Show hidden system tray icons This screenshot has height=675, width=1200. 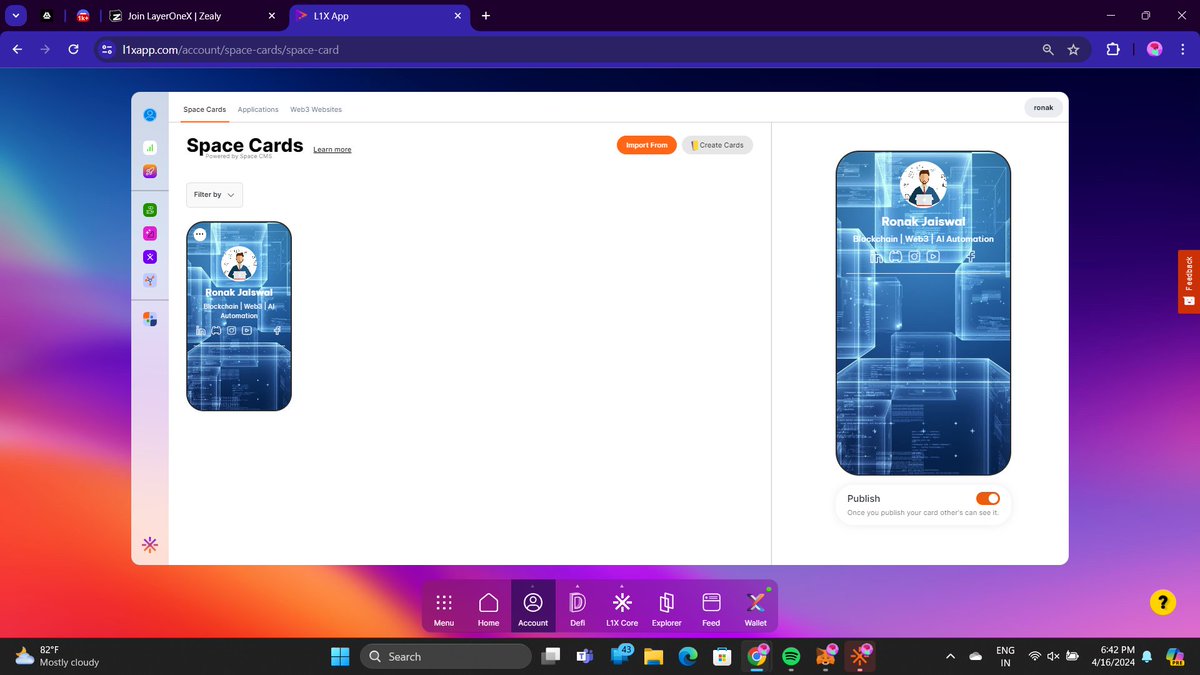(x=949, y=656)
